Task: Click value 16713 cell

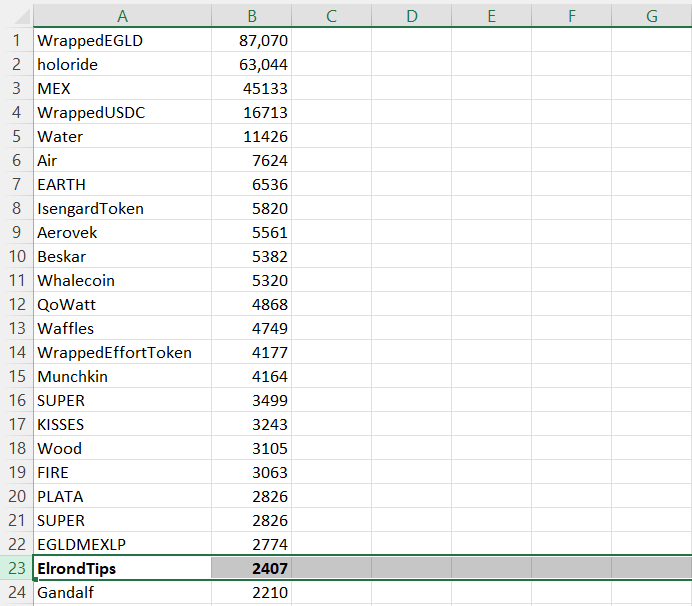Action: pos(252,112)
